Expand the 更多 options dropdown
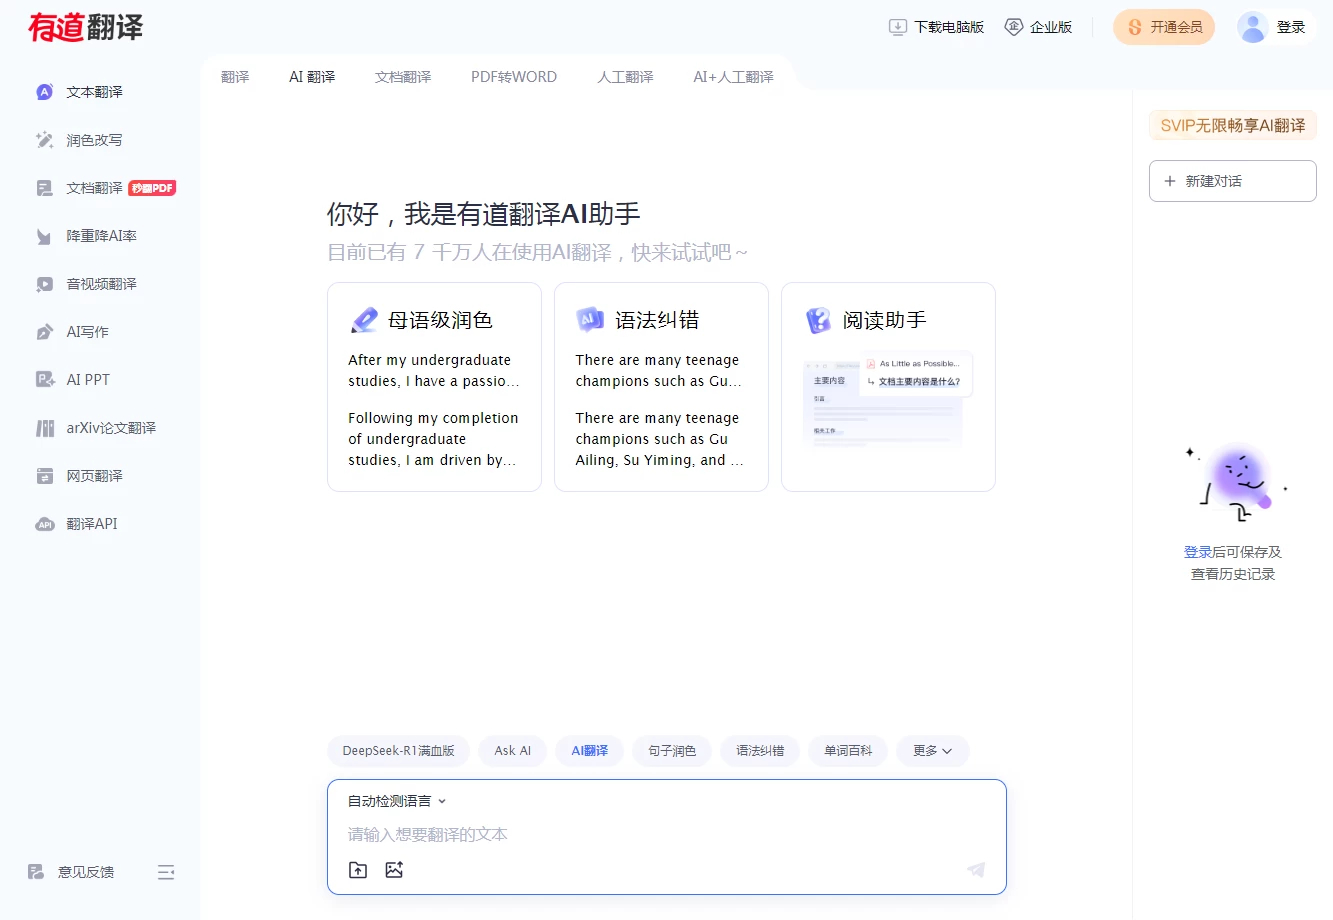1333x920 pixels. pos(932,751)
